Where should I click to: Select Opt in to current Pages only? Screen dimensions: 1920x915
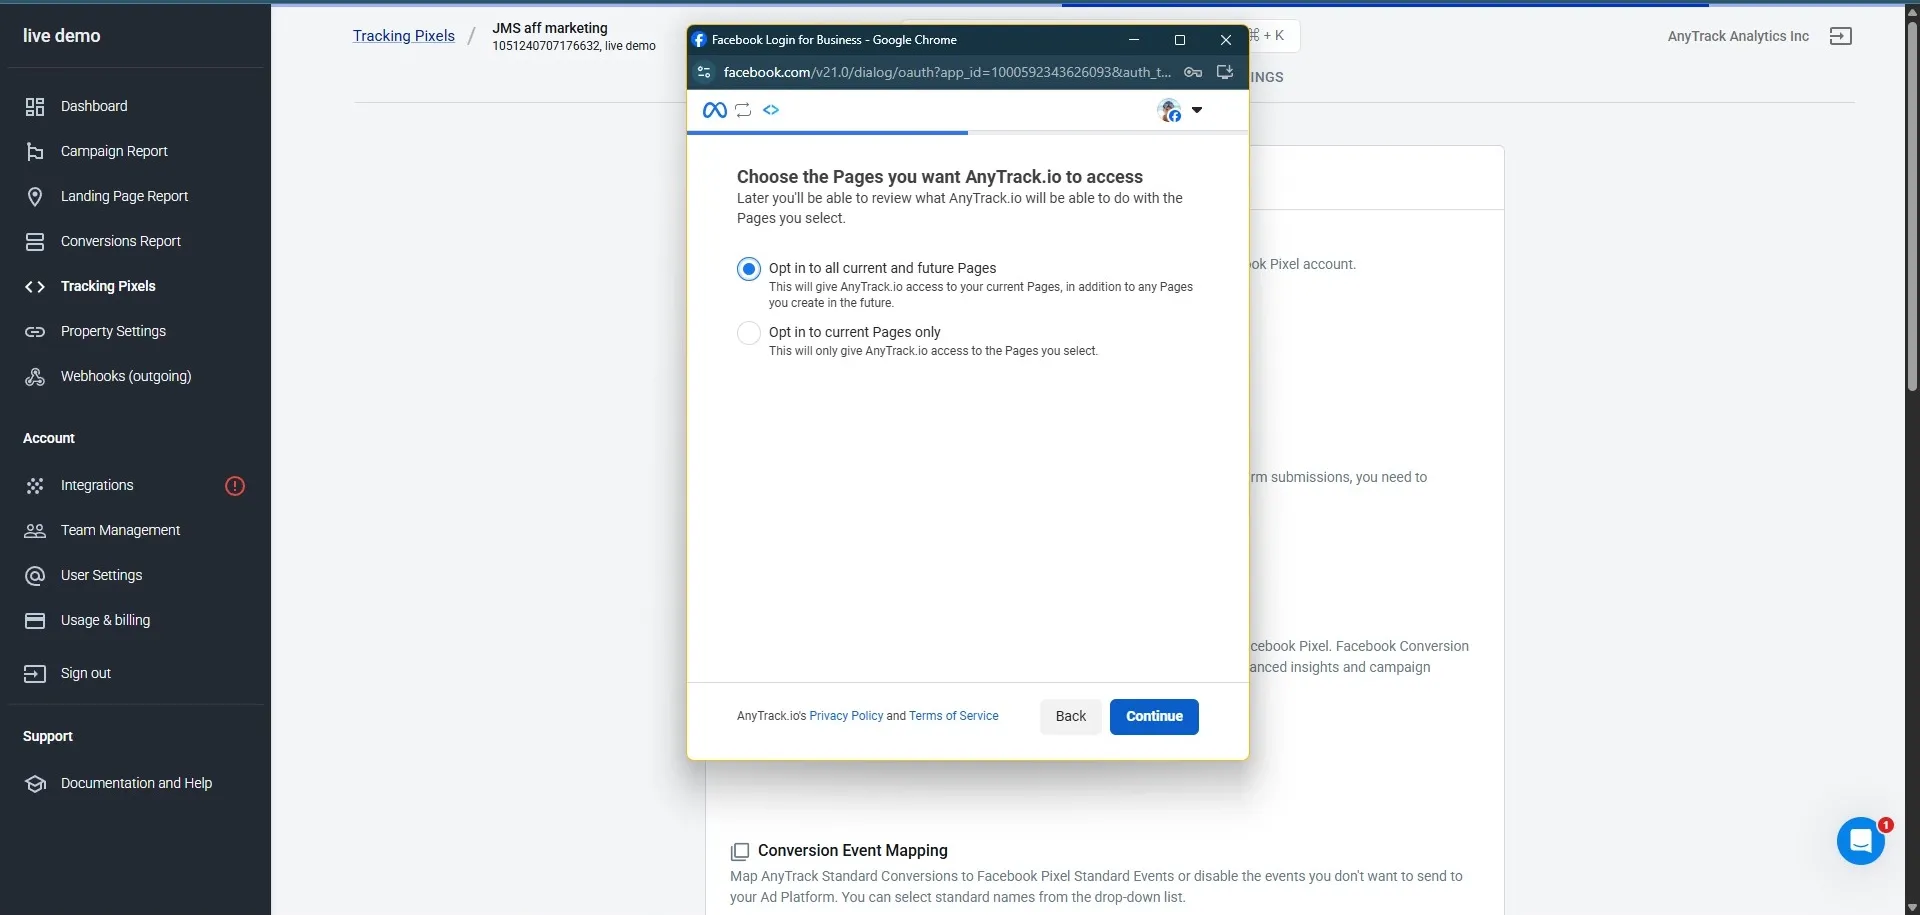(x=749, y=333)
